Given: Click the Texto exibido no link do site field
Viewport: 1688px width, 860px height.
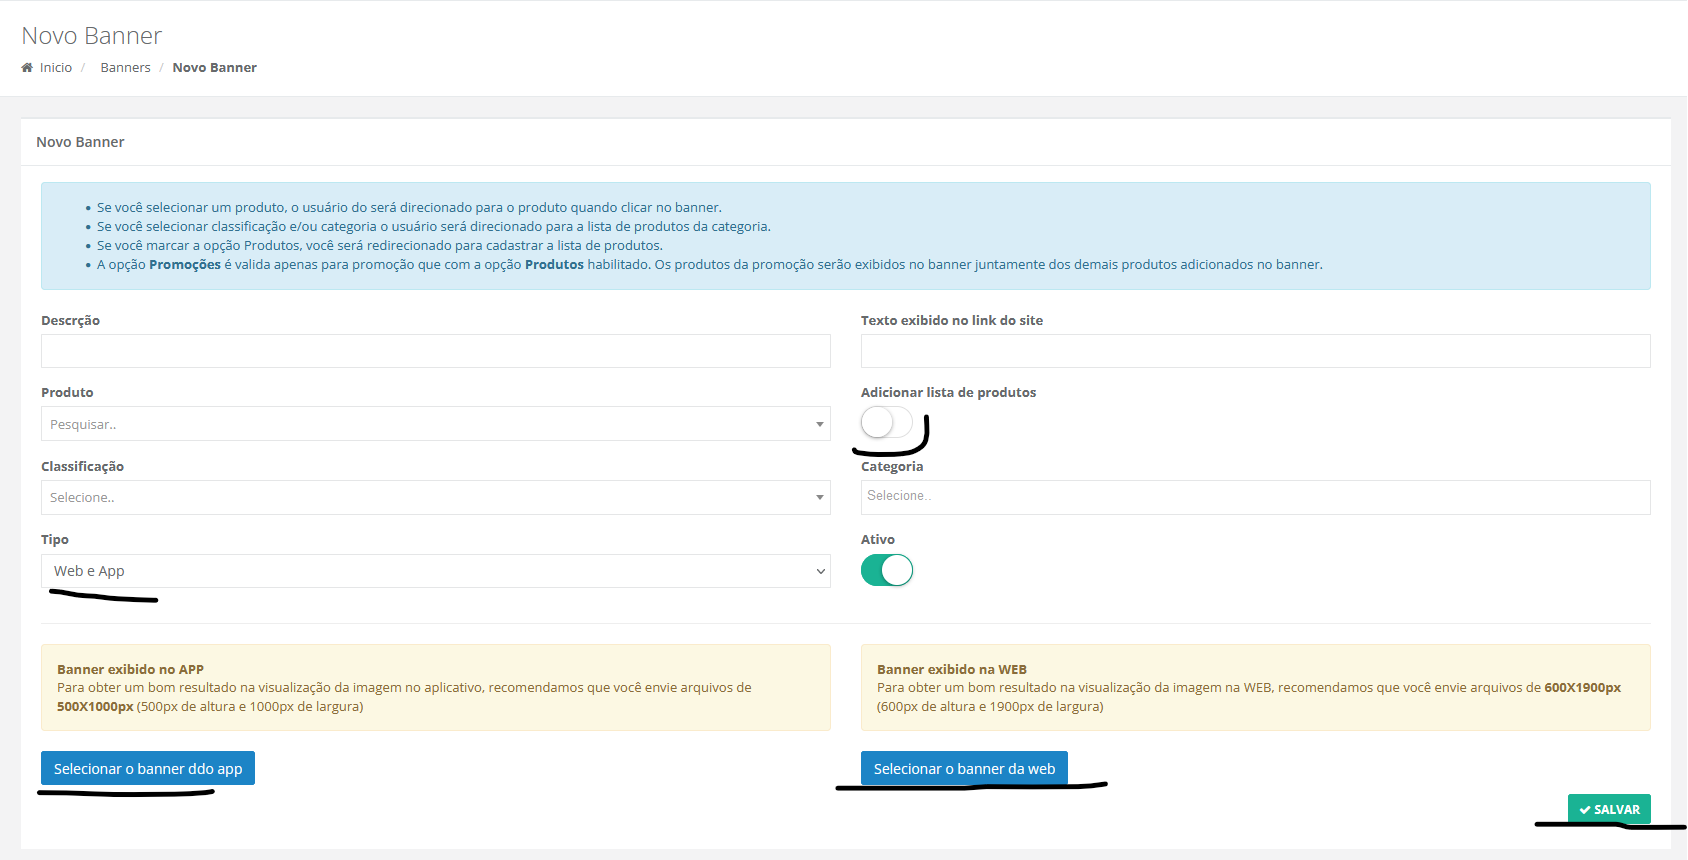Looking at the screenshot, I should [1255, 351].
